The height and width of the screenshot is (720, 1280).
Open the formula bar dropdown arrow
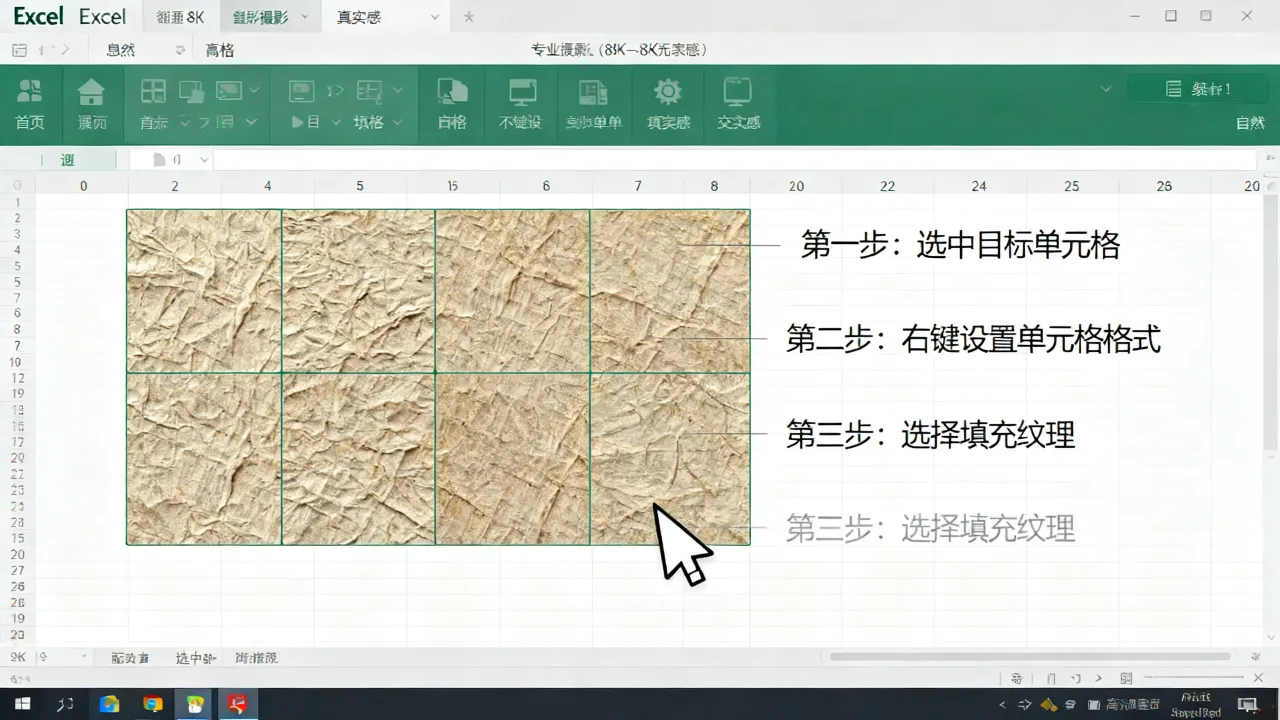pos(204,160)
